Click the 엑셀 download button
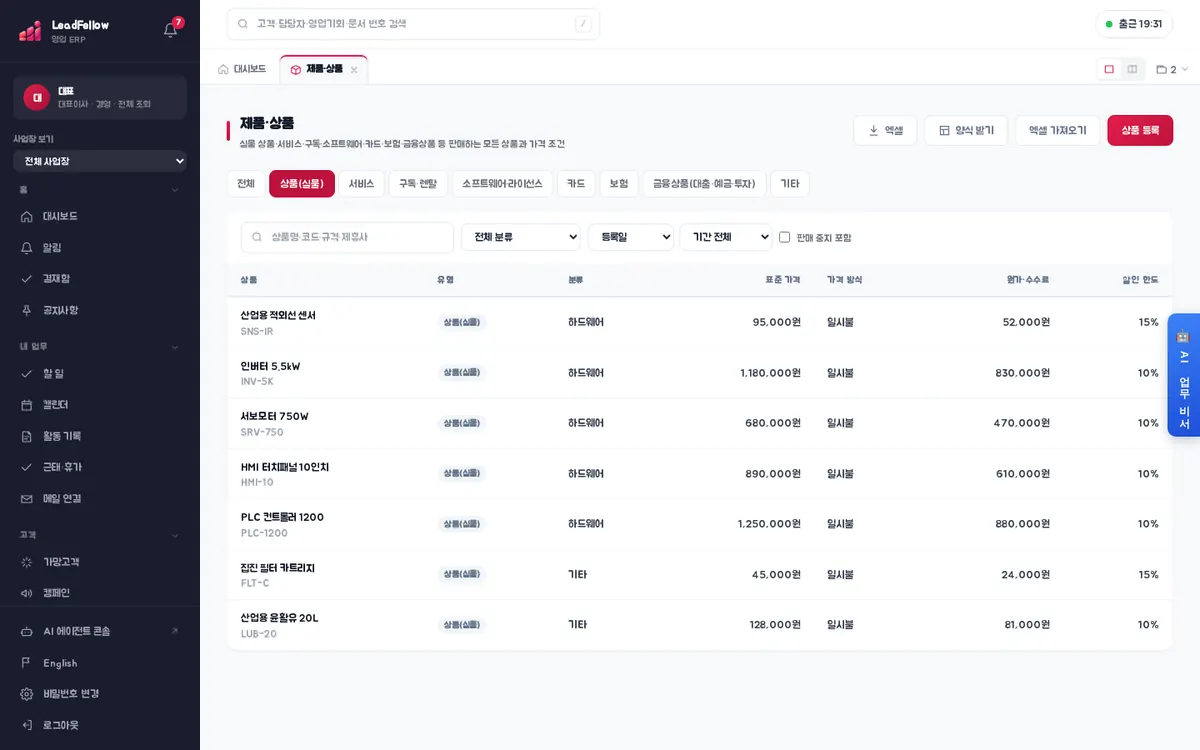Screen dimensions: 1200x750 [x=885, y=130]
